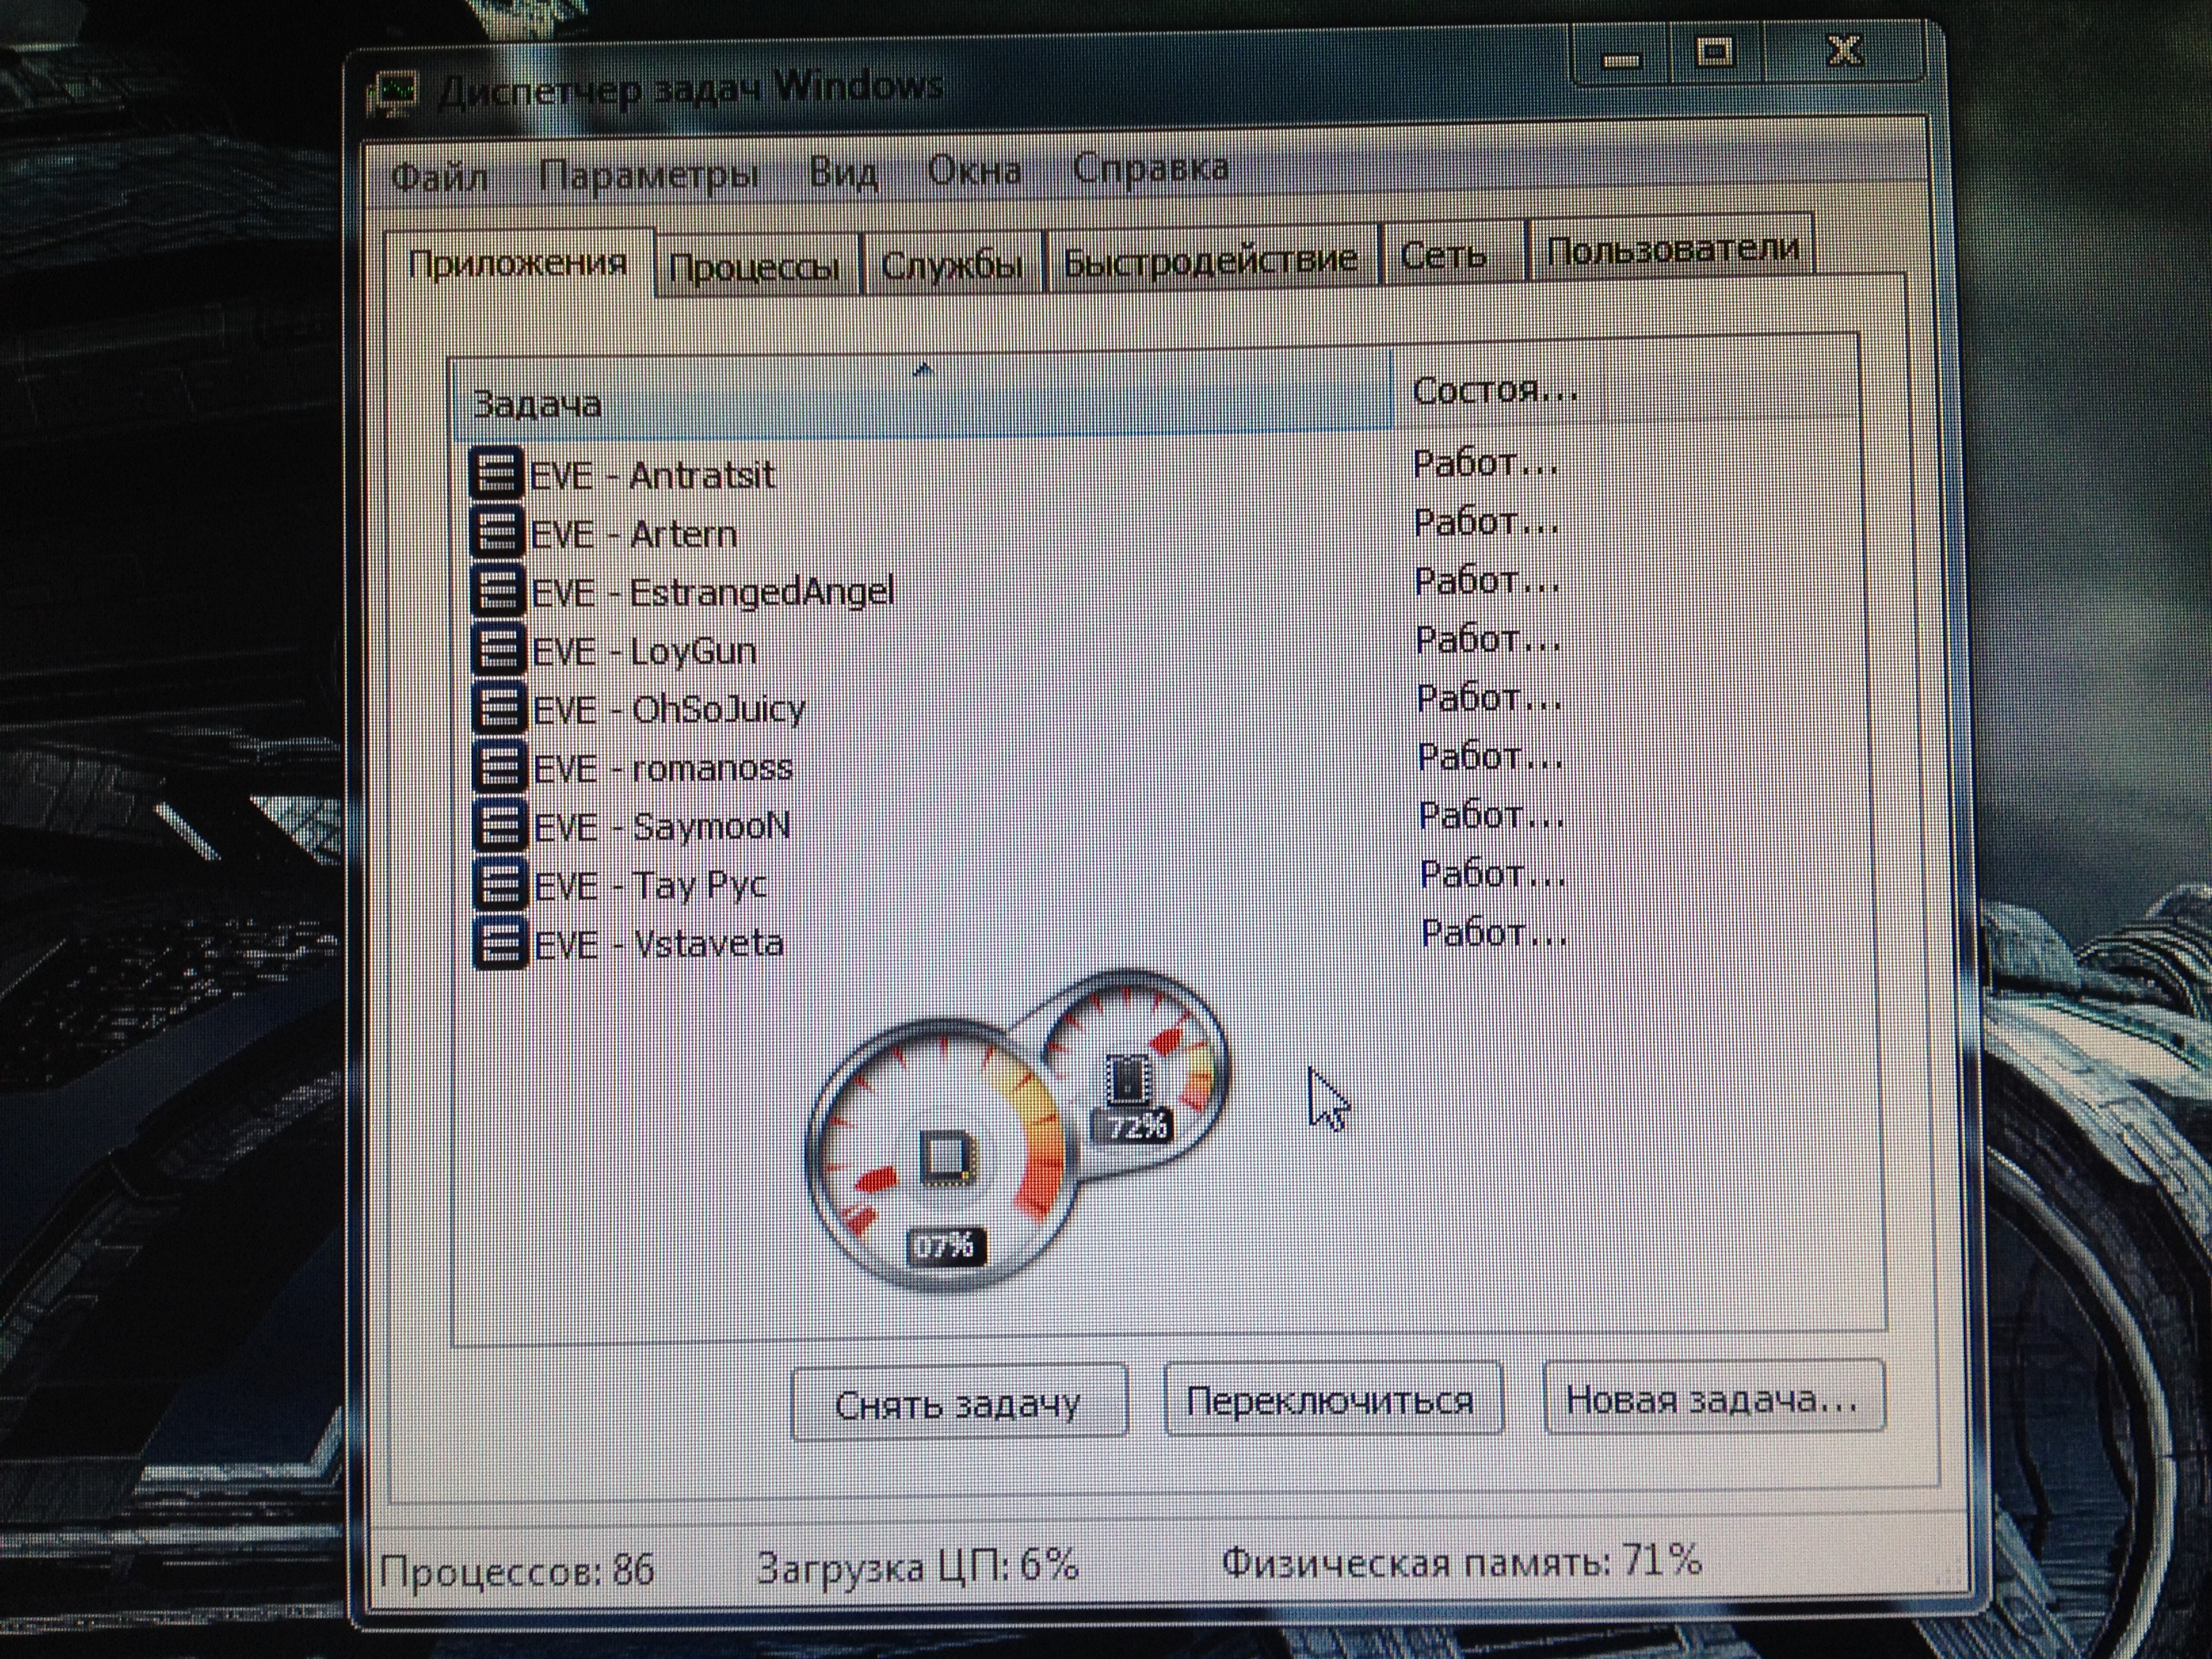
Task: Click the EVE icon beside Antratsit
Action: 496,474
